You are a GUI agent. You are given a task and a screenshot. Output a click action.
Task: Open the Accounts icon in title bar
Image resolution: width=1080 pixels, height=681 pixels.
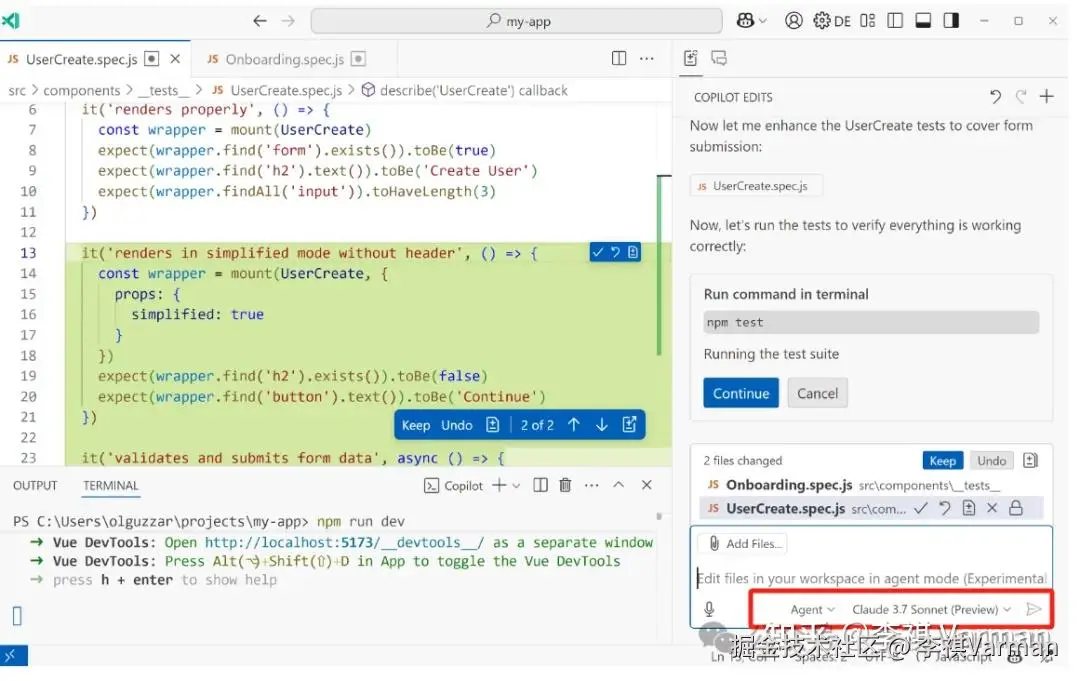[x=793, y=21]
